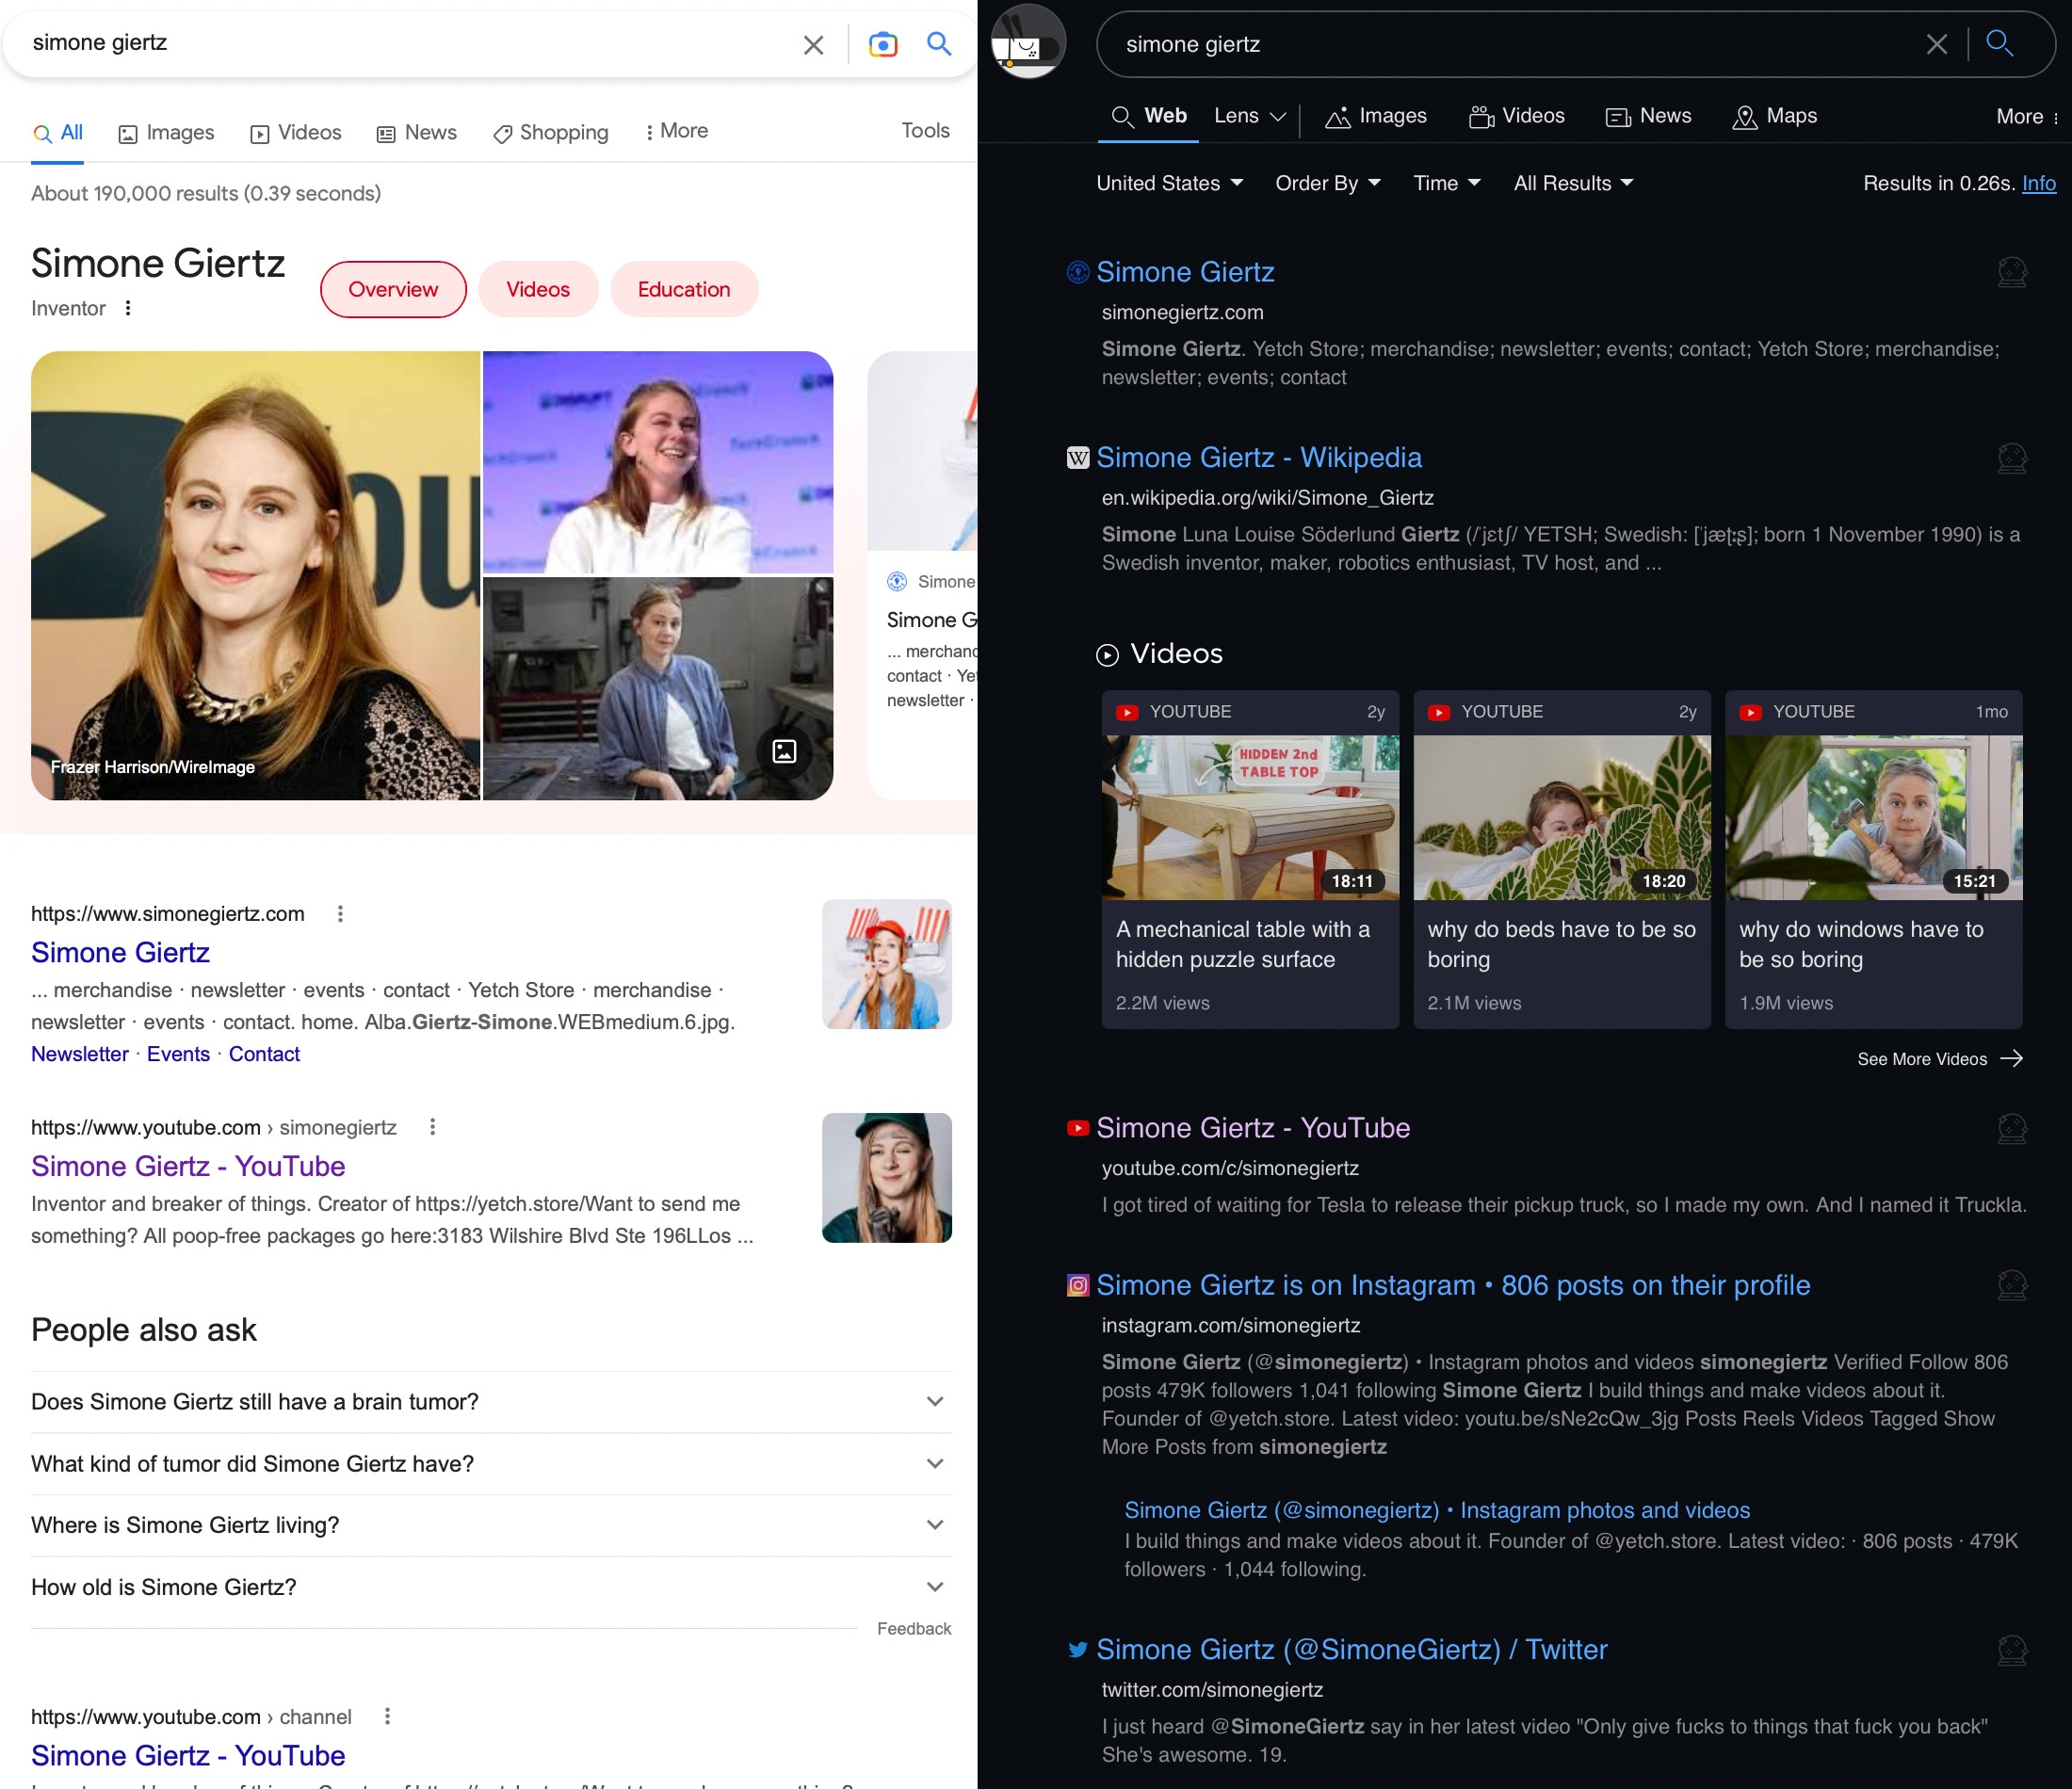Click the Info link next to Kagi result time
The width and height of the screenshot is (2072, 1789).
point(2039,183)
